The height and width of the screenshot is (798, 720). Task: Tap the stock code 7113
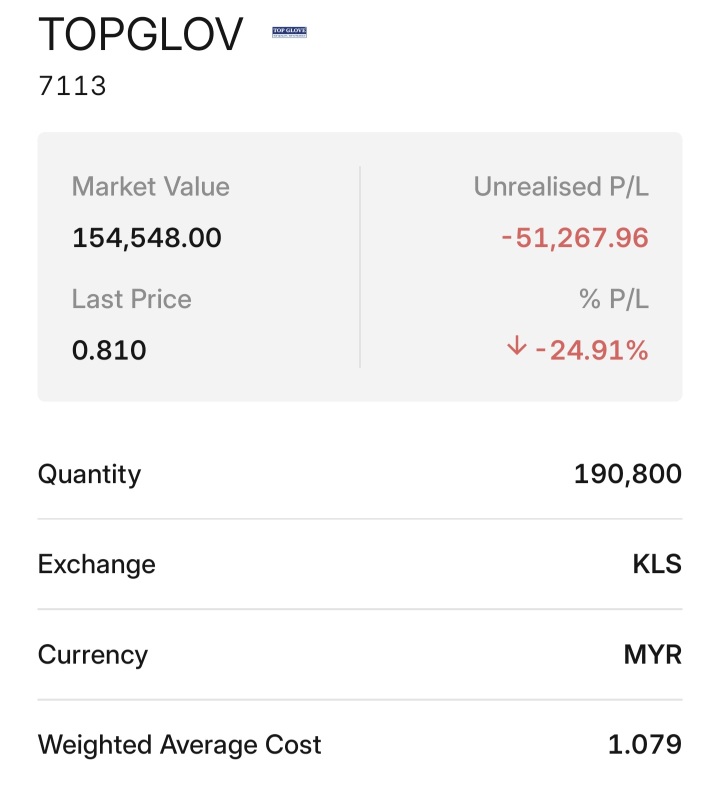(72, 86)
